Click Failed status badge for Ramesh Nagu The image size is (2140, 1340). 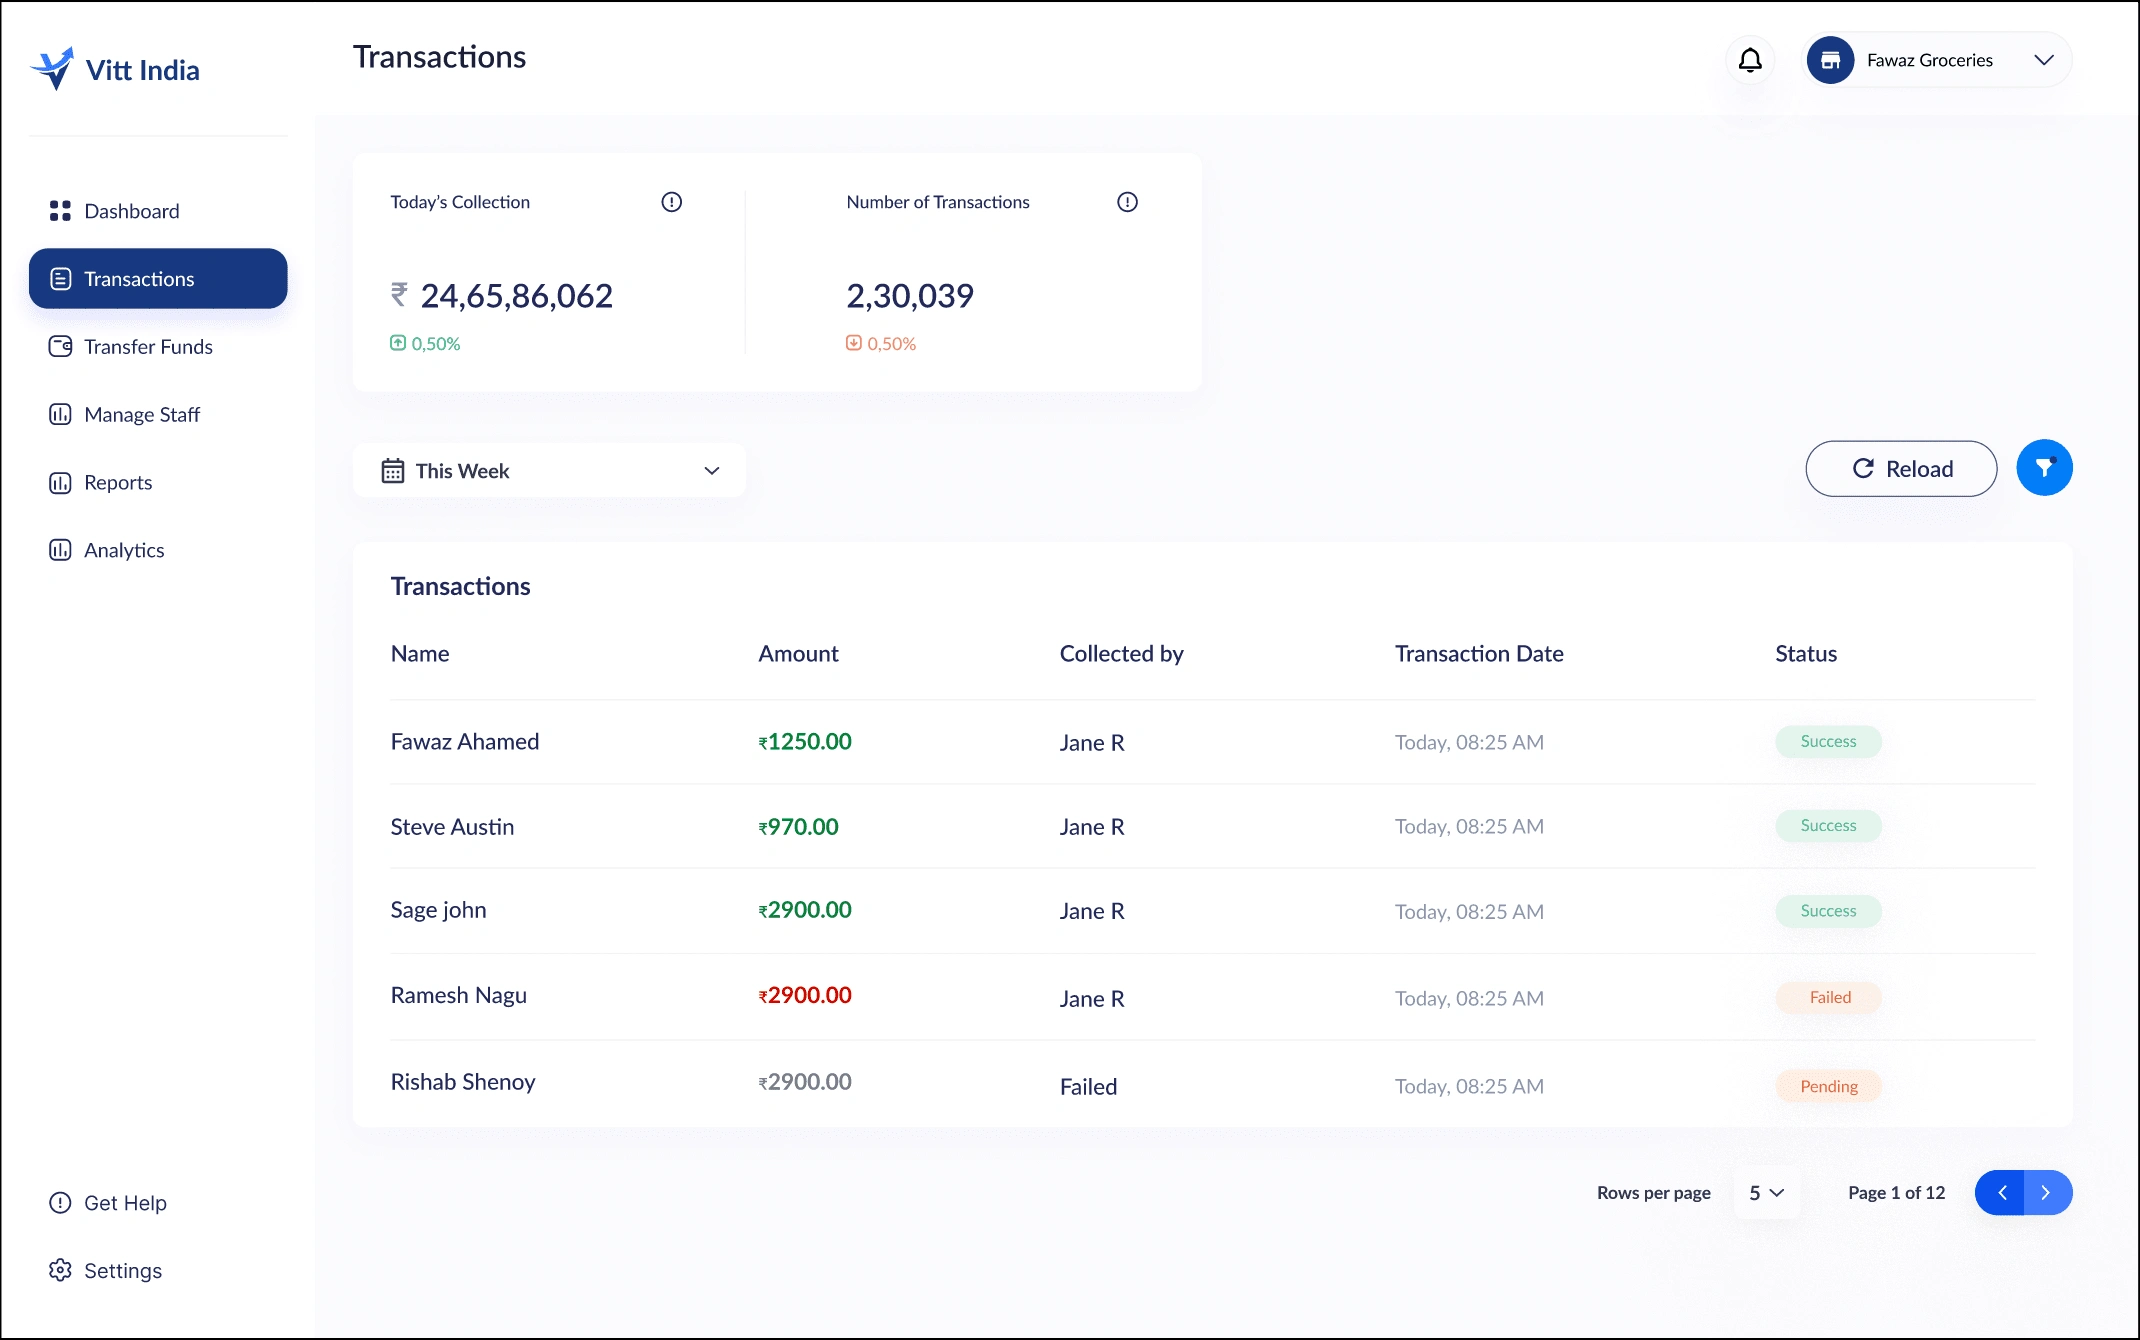[1828, 997]
